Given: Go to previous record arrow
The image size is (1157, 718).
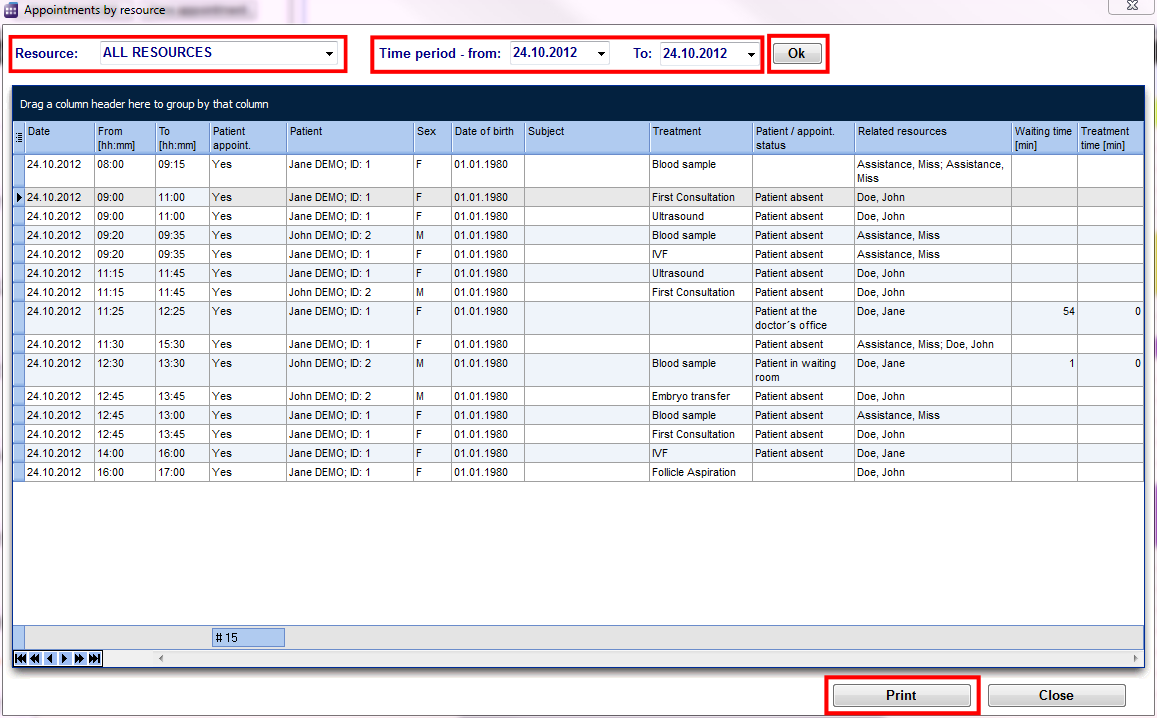Looking at the screenshot, I should click(x=49, y=658).
